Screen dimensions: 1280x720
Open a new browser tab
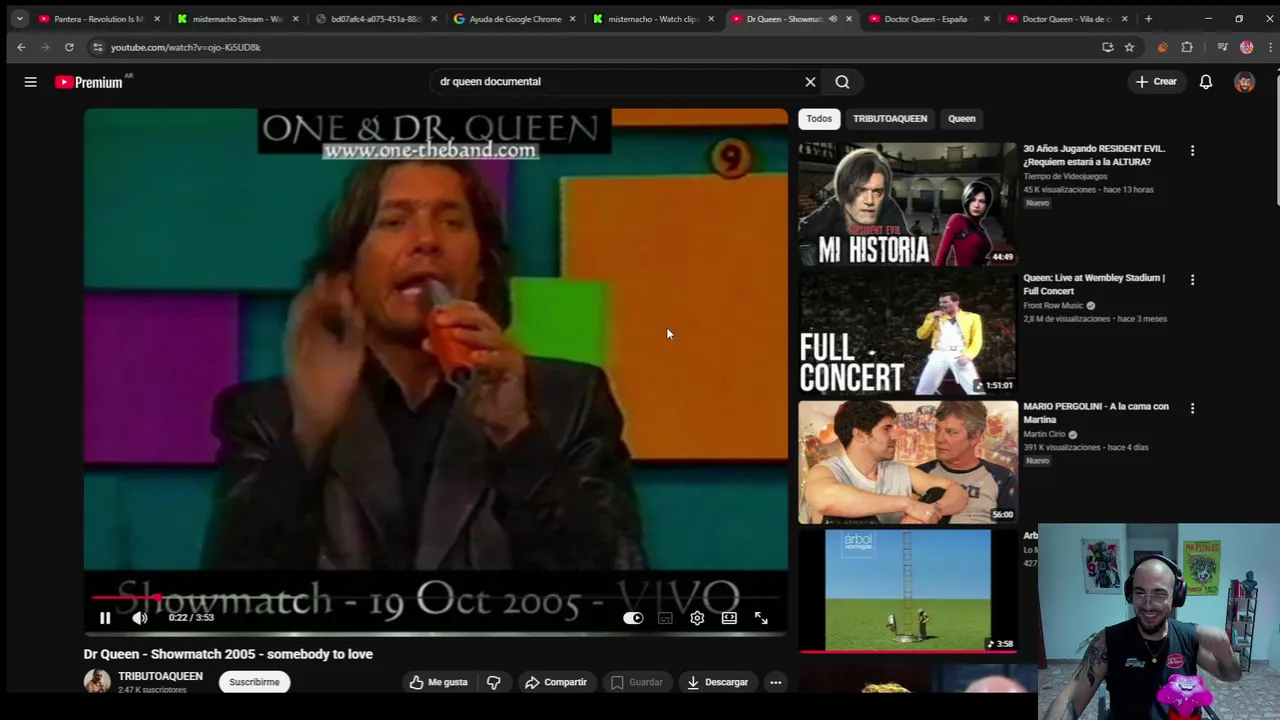point(1148,19)
